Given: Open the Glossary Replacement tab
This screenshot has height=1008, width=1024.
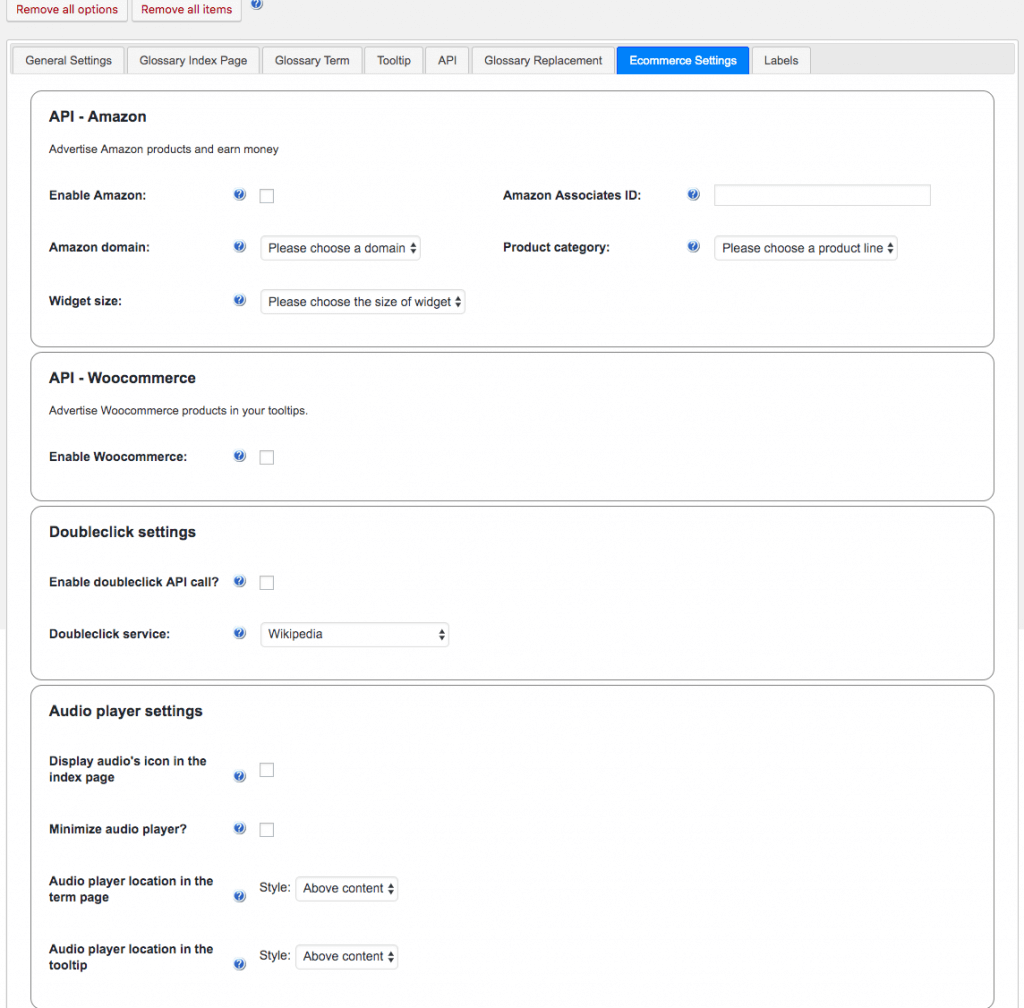Looking at the screenshot, I should (542, 60).
